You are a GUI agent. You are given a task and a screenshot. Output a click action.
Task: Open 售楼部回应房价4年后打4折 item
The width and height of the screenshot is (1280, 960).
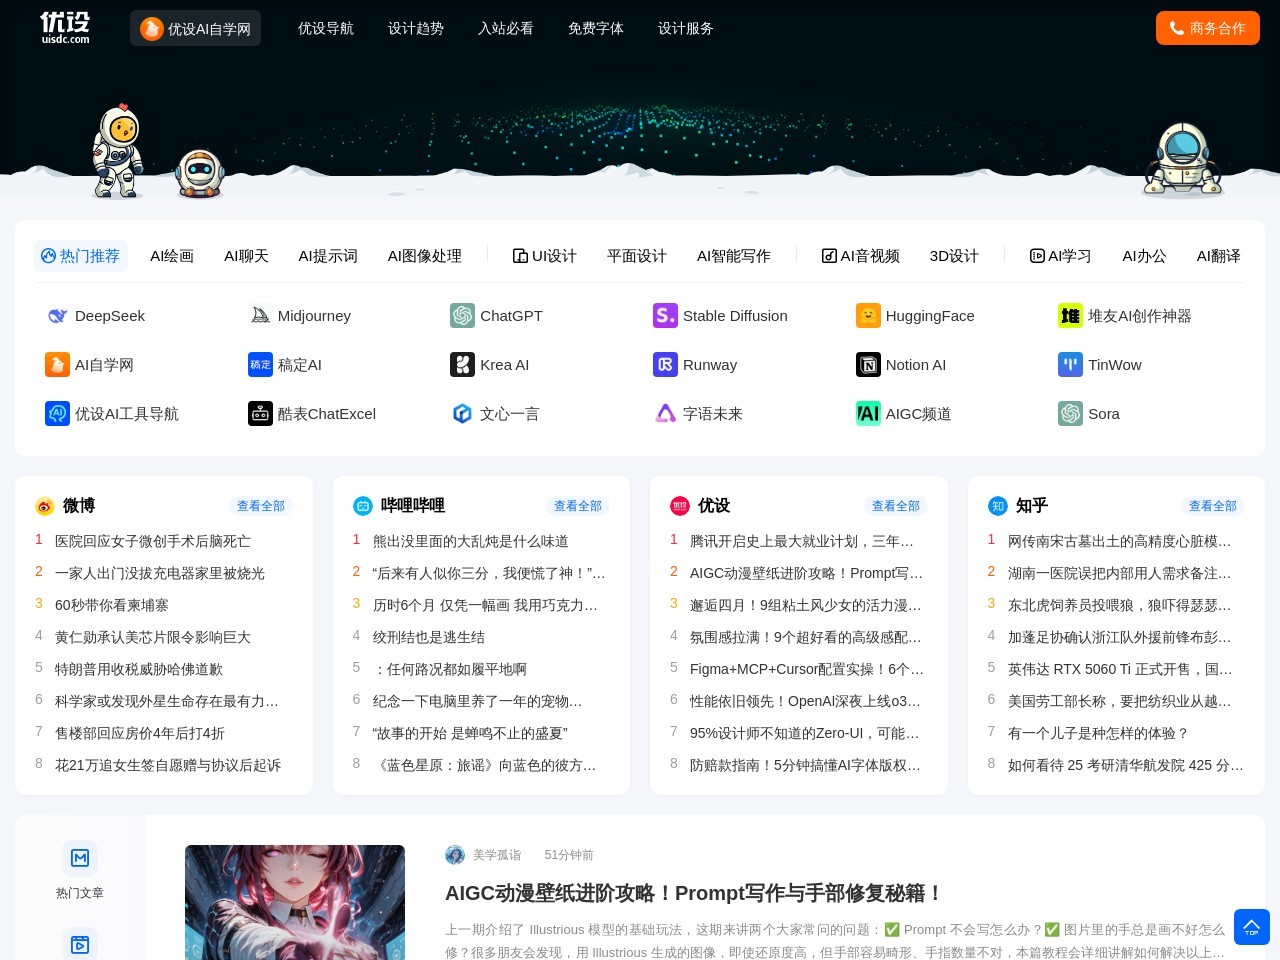(x=140, y=733)
